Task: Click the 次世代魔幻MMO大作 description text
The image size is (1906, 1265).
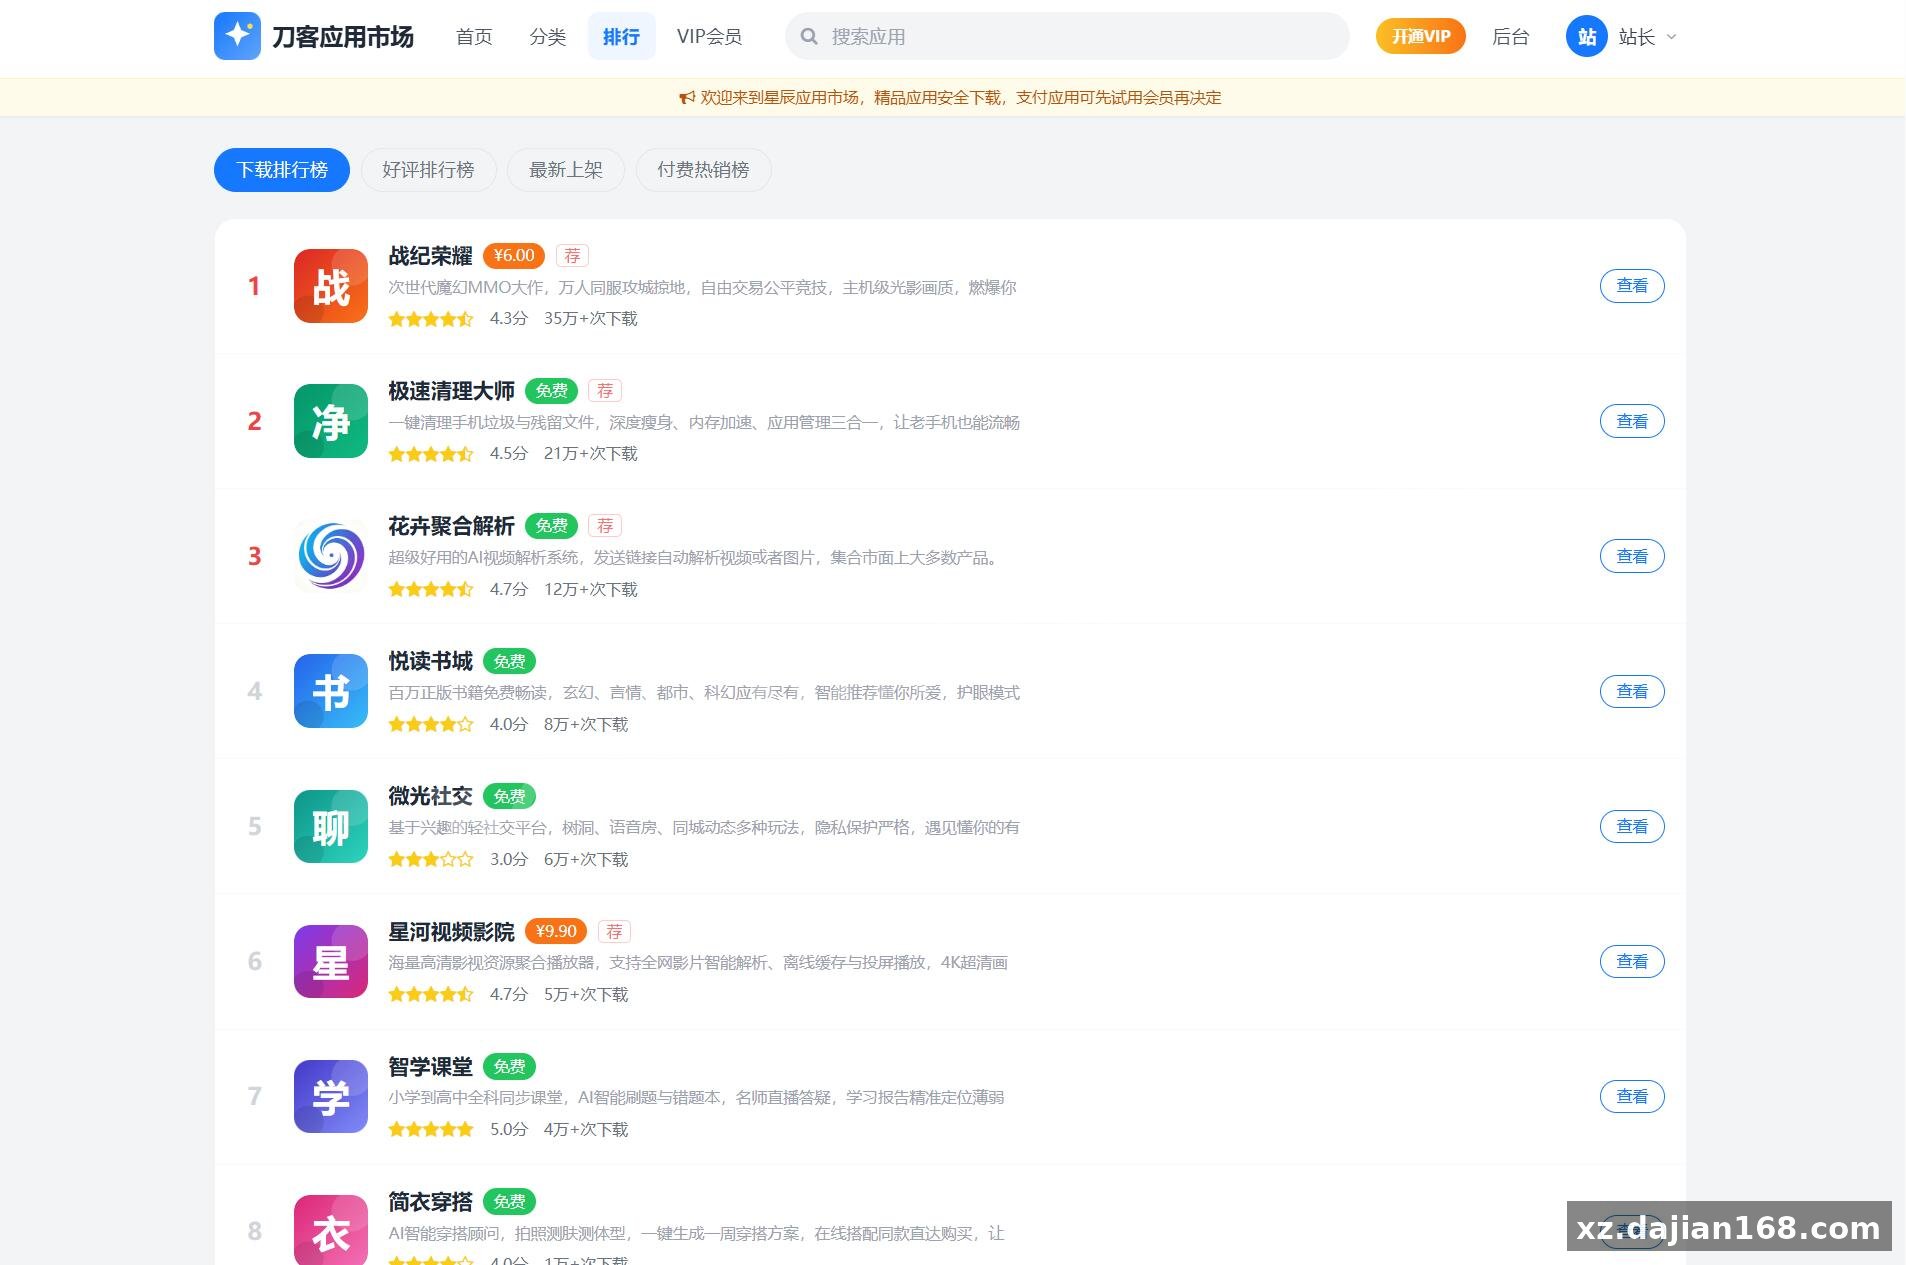Action: pos(702,288)
